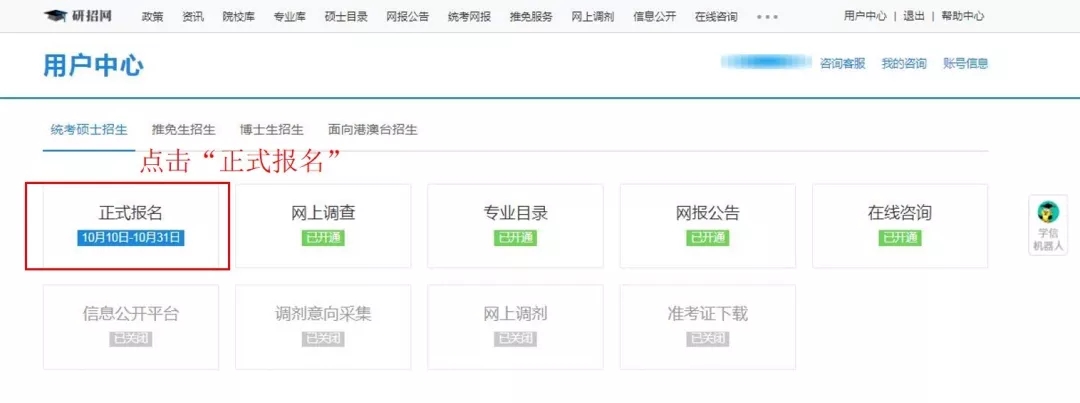Image resolution: width=1080 pixels, height=403 pixels.
Task: Click the 用户中心 page heading
Action: tap(94, 66)
